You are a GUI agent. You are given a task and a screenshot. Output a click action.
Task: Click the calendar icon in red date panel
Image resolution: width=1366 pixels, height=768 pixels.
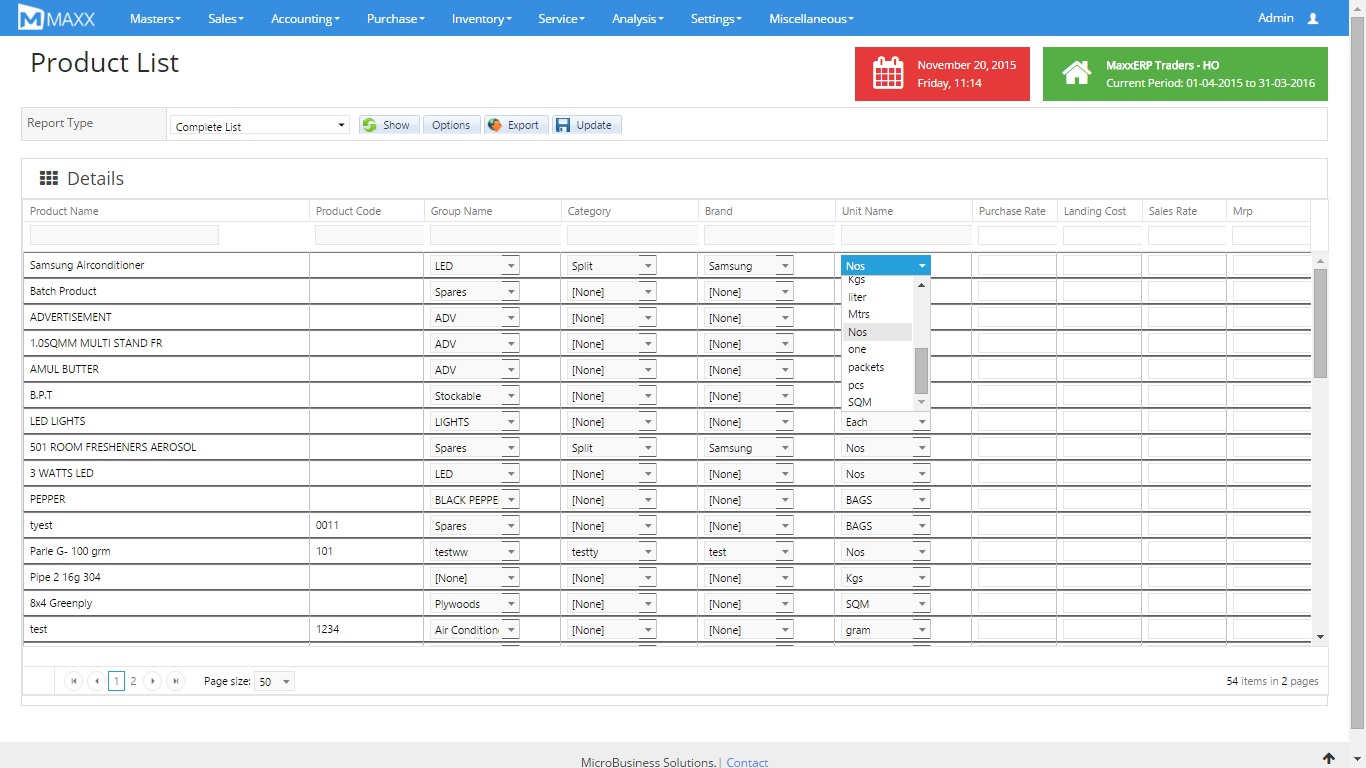pos(888,74)
